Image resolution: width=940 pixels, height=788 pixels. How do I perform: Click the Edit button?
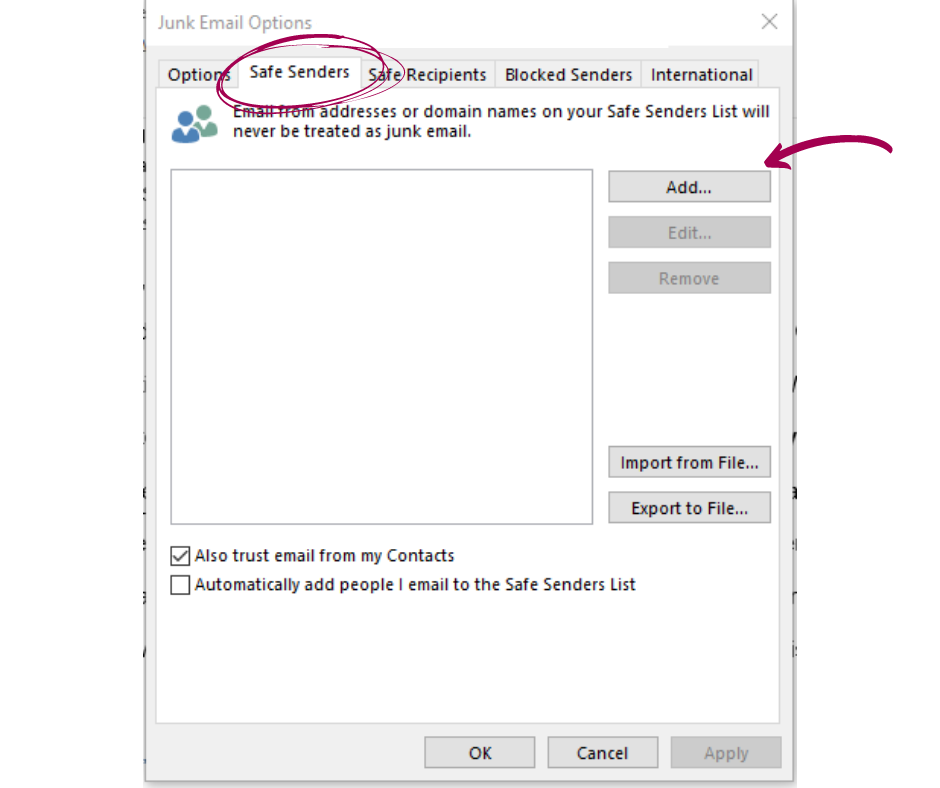689,232
